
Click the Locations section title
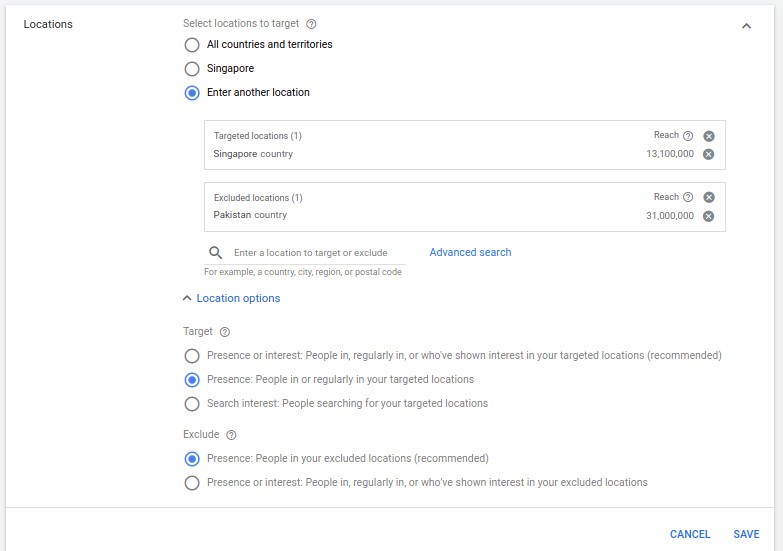(x=48, y=24)
